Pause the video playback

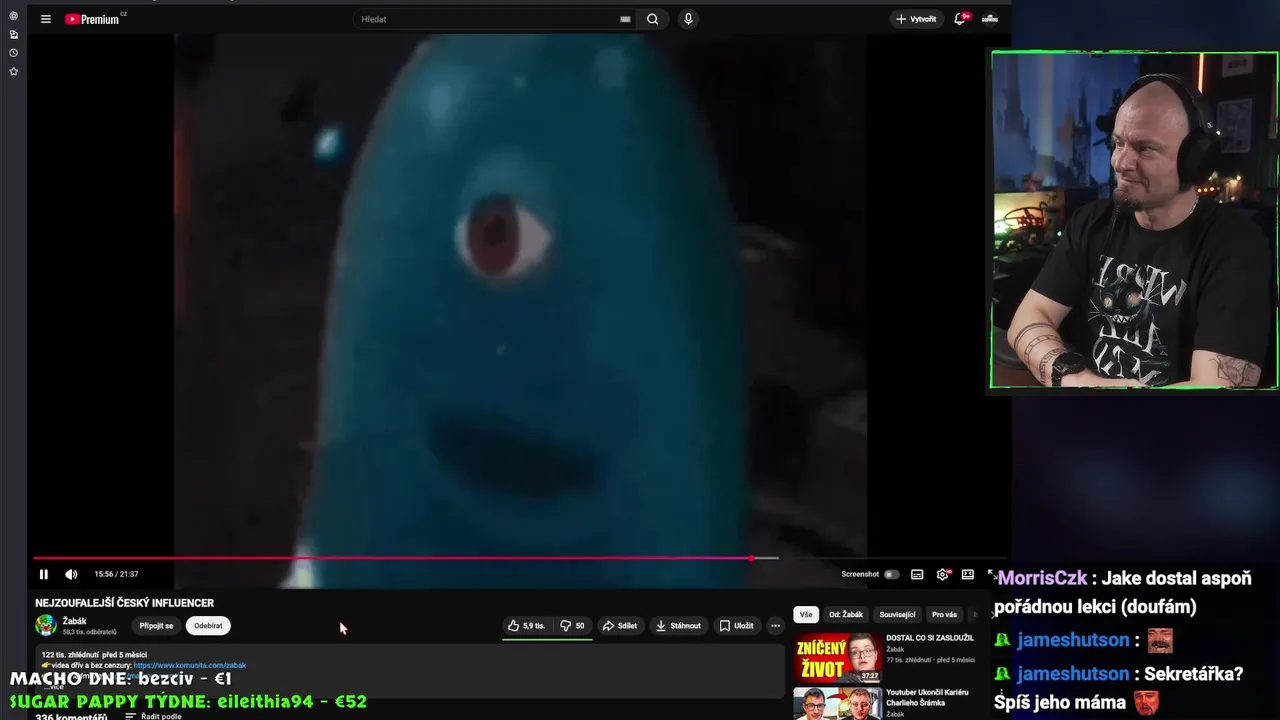(x=44, y=574)
